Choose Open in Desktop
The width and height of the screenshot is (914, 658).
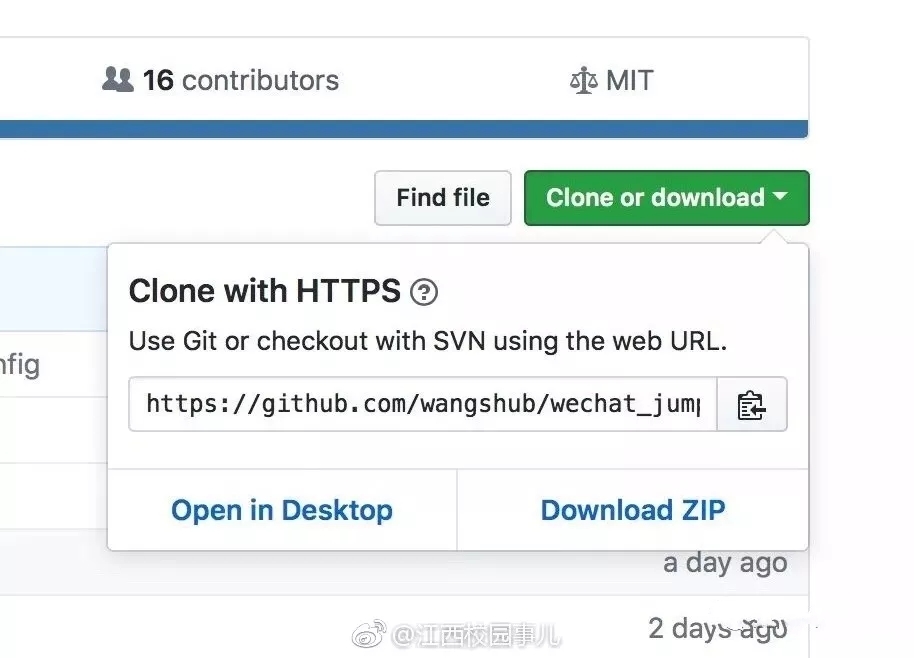tap(282, 510)
